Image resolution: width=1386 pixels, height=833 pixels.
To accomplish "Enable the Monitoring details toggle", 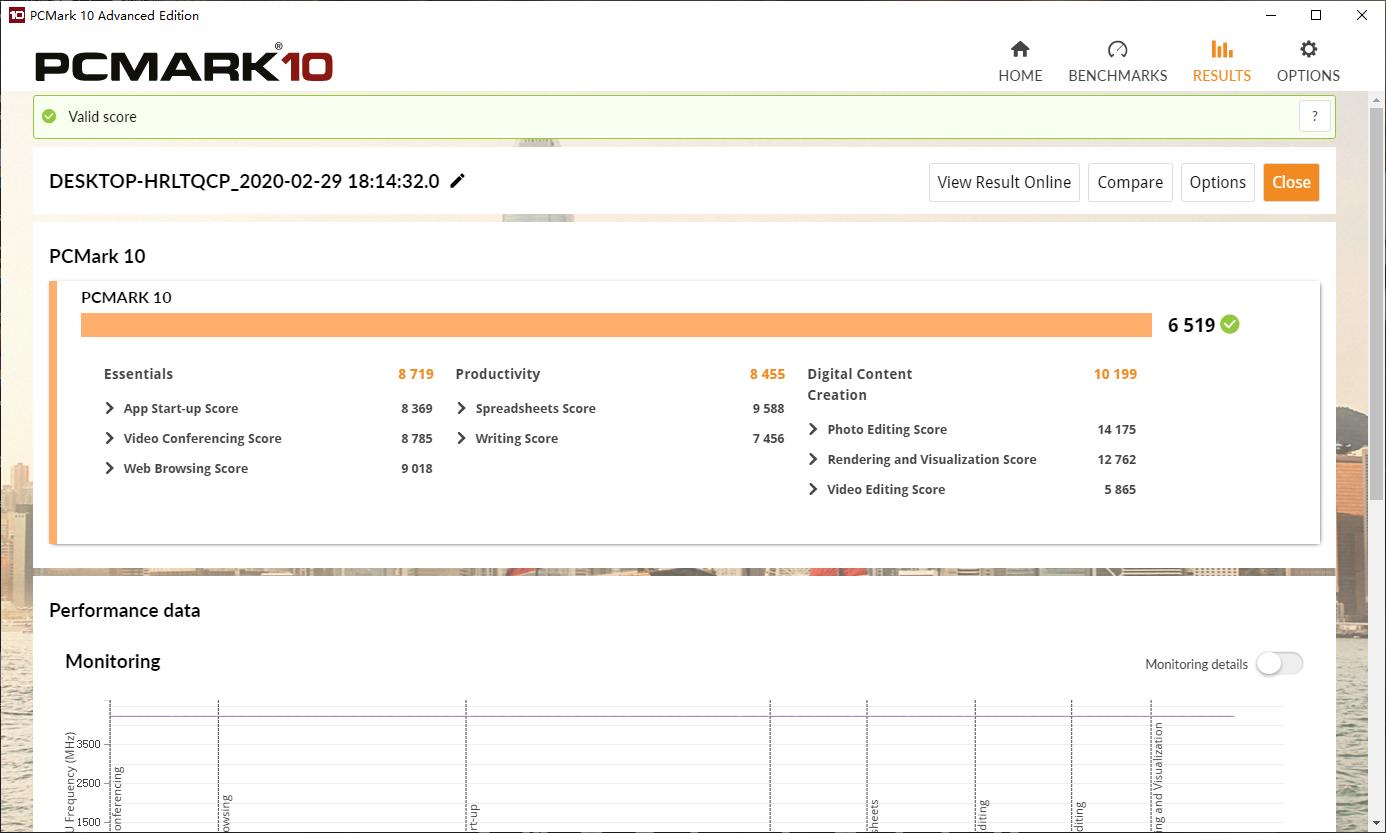I will [1279, 664].
